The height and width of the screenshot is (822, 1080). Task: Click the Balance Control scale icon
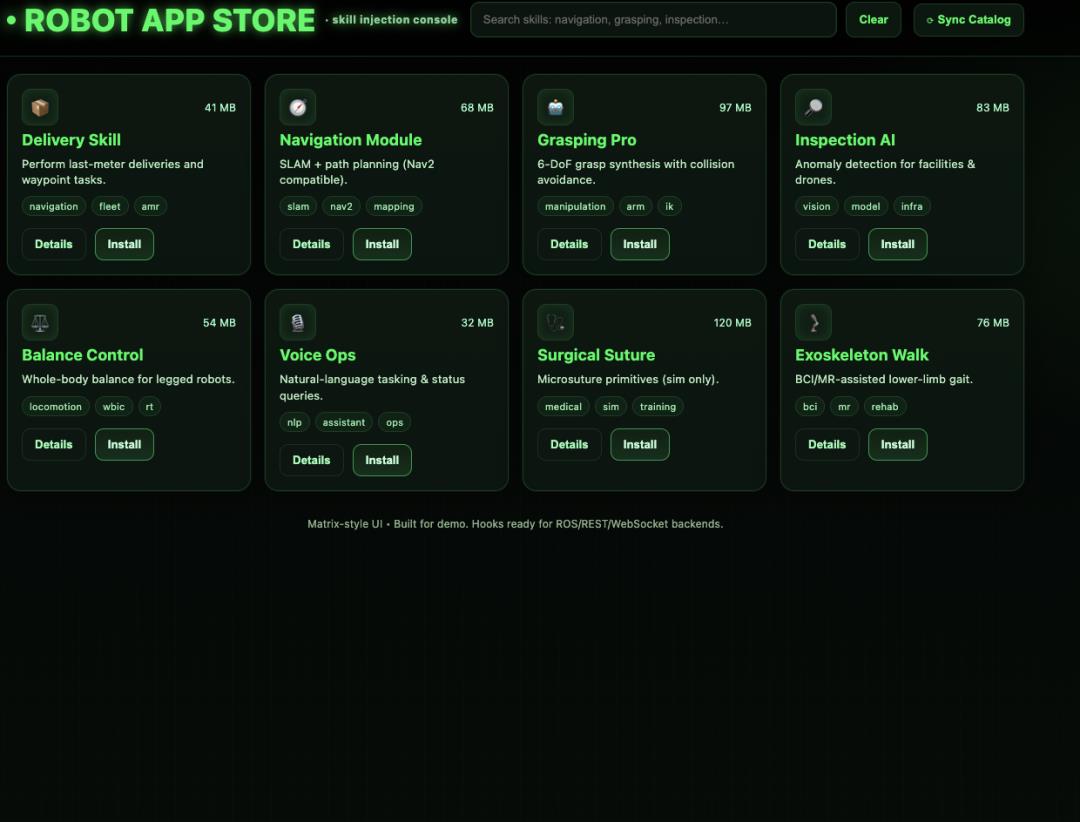[40, 322]
